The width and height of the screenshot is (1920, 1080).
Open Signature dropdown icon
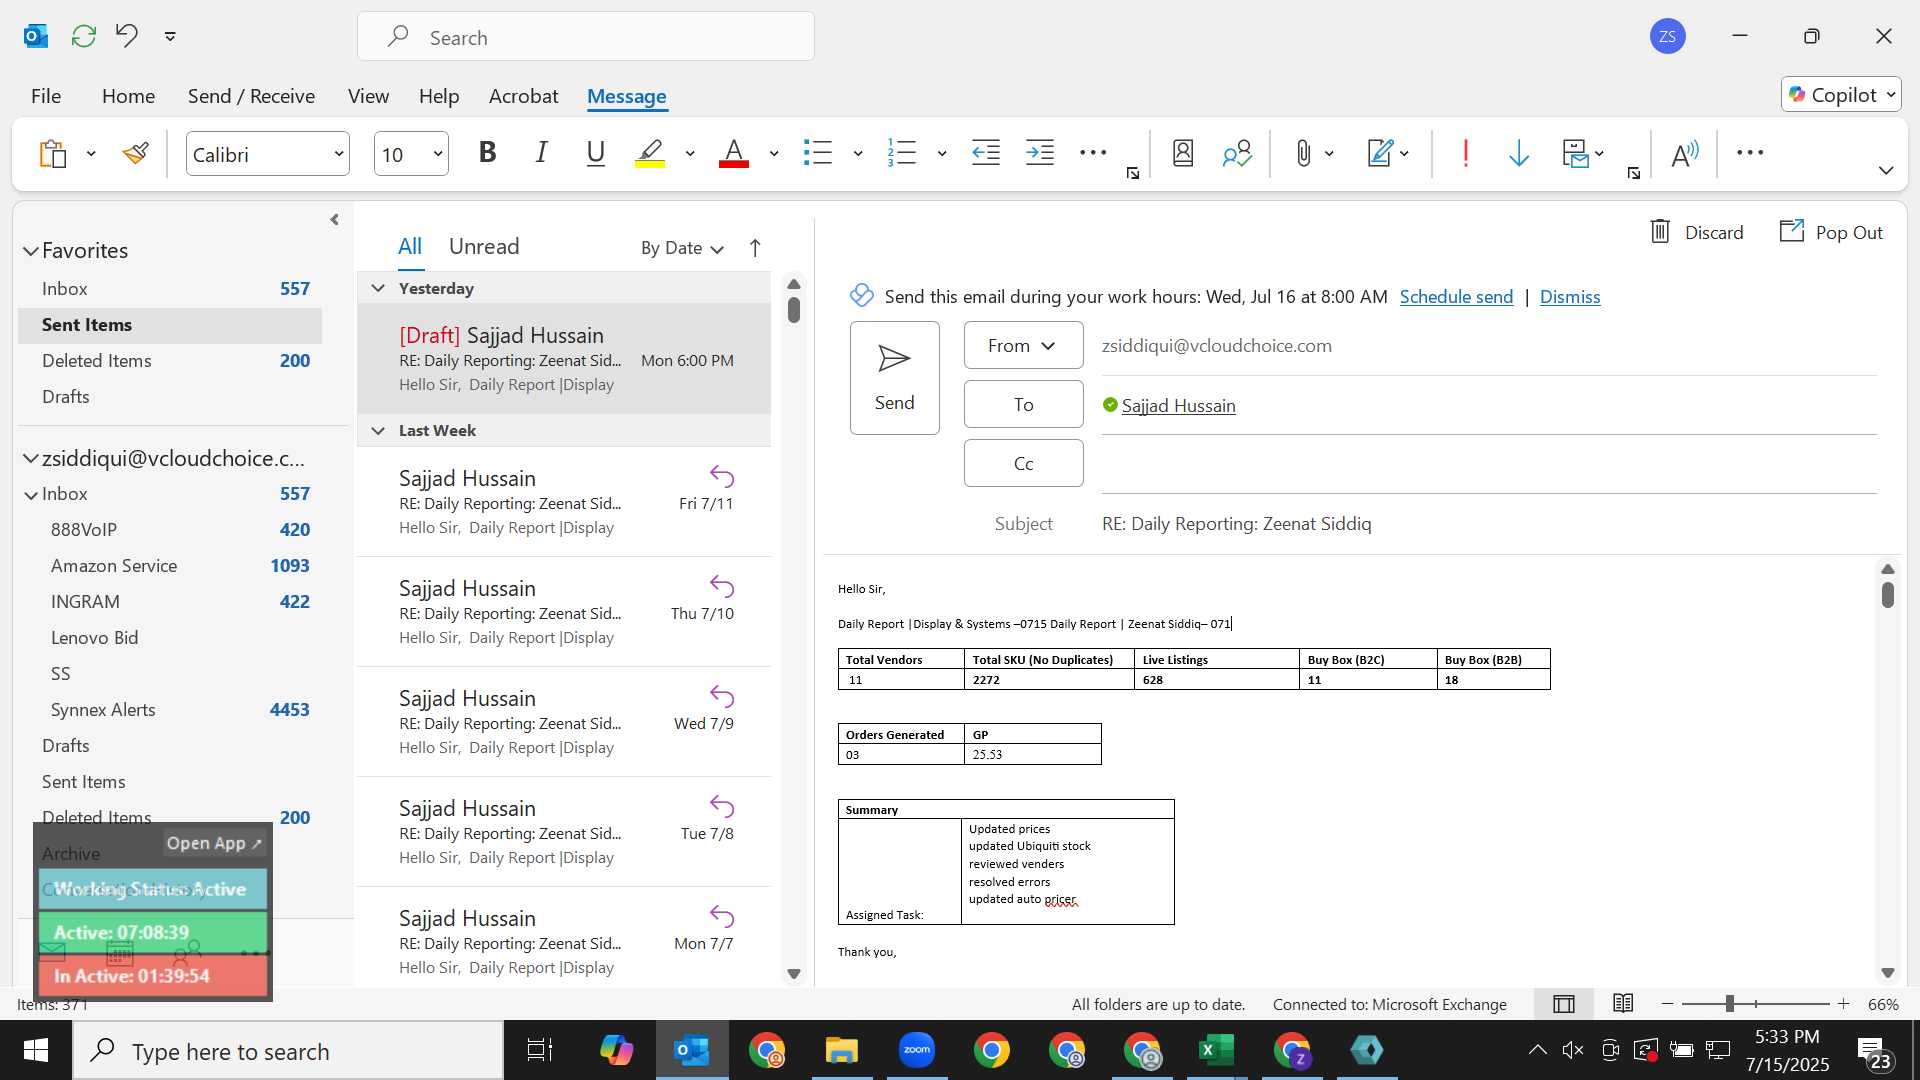1388,153
